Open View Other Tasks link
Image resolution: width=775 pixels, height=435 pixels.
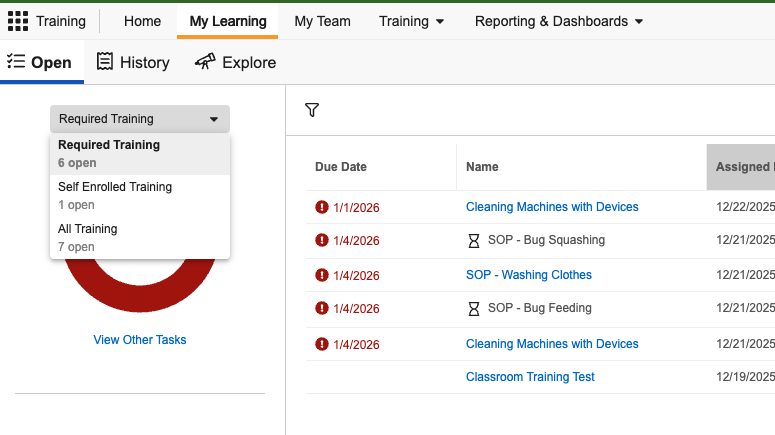tap(140, 340)
